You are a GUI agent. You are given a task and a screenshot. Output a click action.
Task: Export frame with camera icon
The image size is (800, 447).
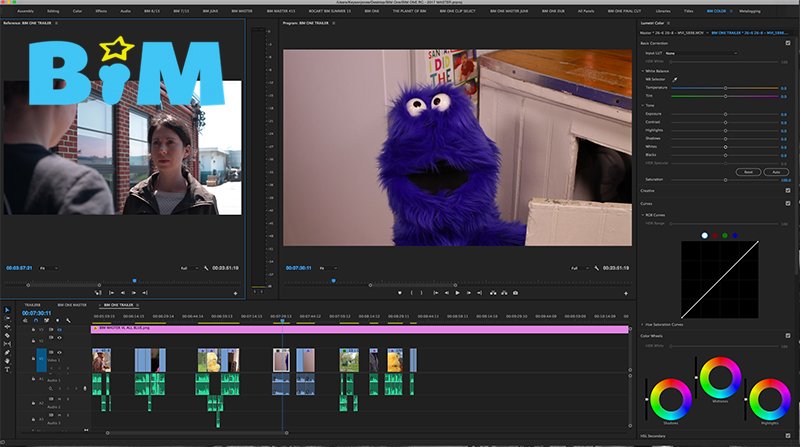pyautogui.click(x=515, y=293)
